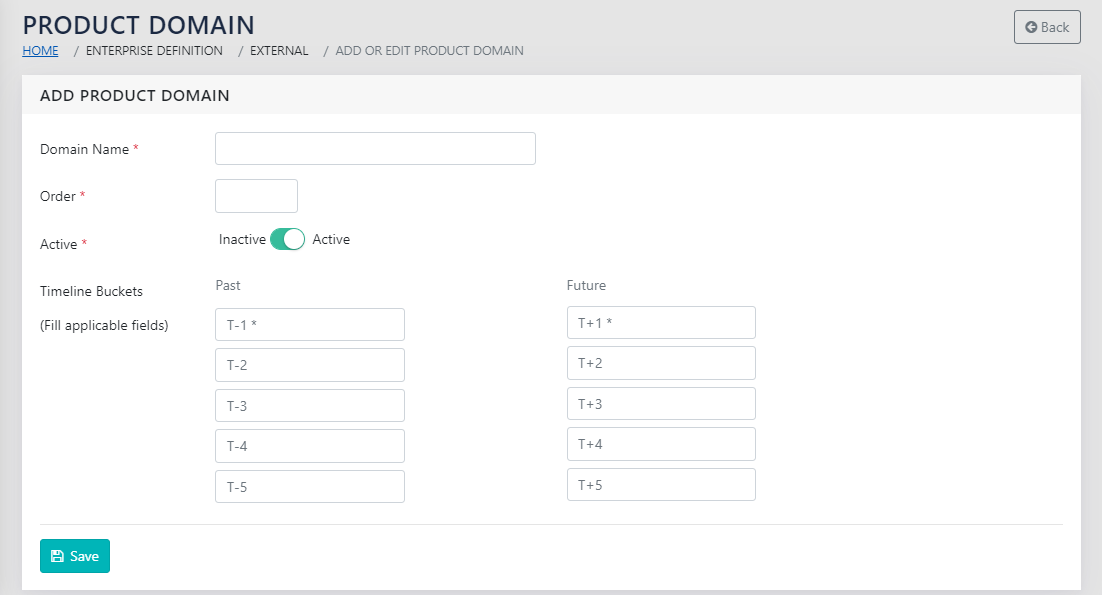
Task: Select the ENTERPRISE DEFINITION breadcrumb
Action: pyautogui.click(x=154, y=50)
